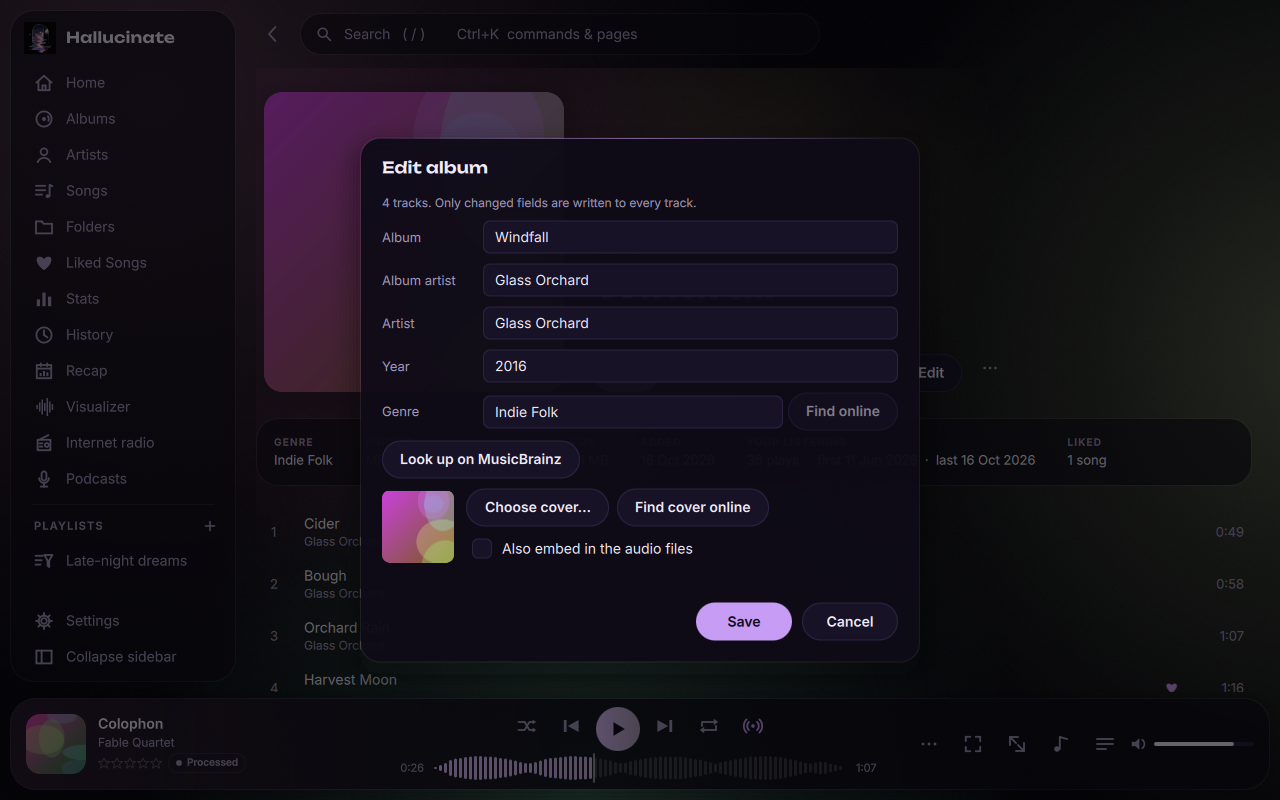
Task: Go to Albums in sidebar
Action: click(124, 119)
